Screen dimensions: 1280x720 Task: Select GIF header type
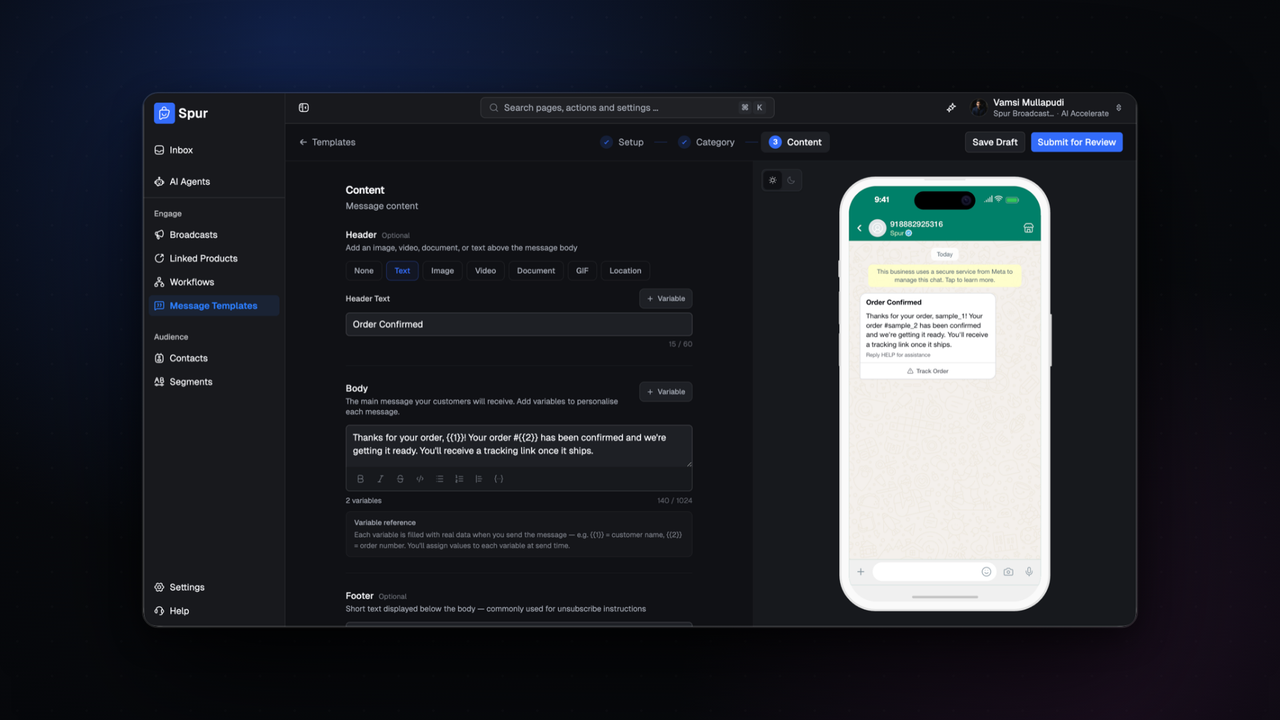click(582, 271)
